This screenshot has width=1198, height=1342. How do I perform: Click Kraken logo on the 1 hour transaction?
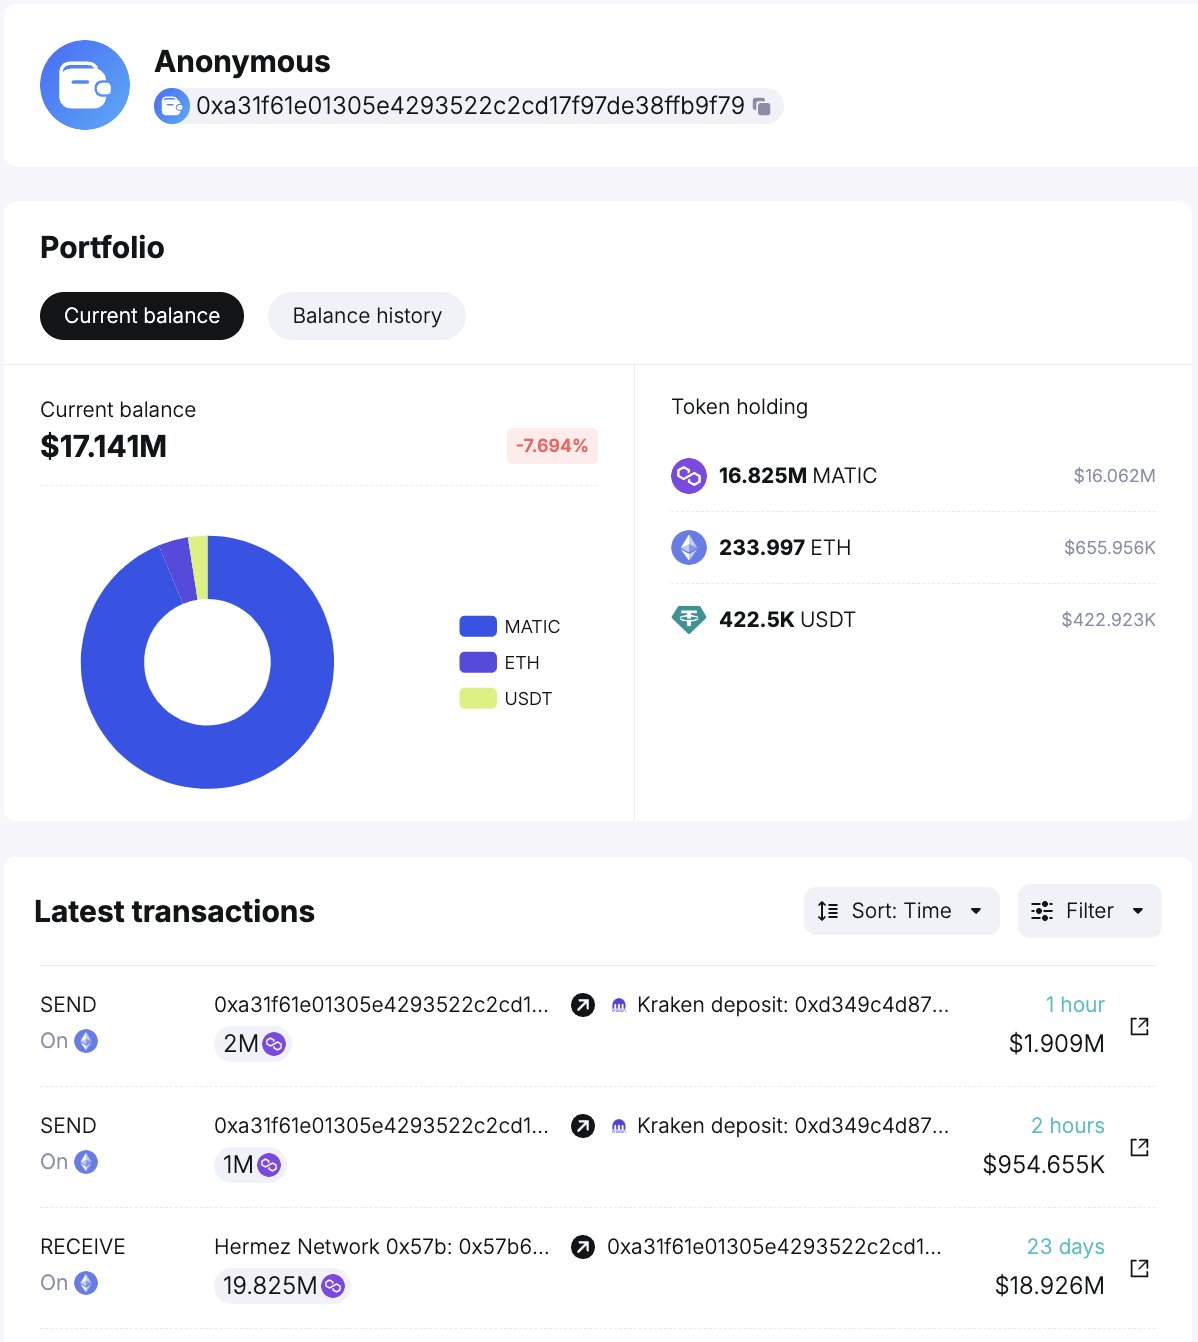(619, 1005)
